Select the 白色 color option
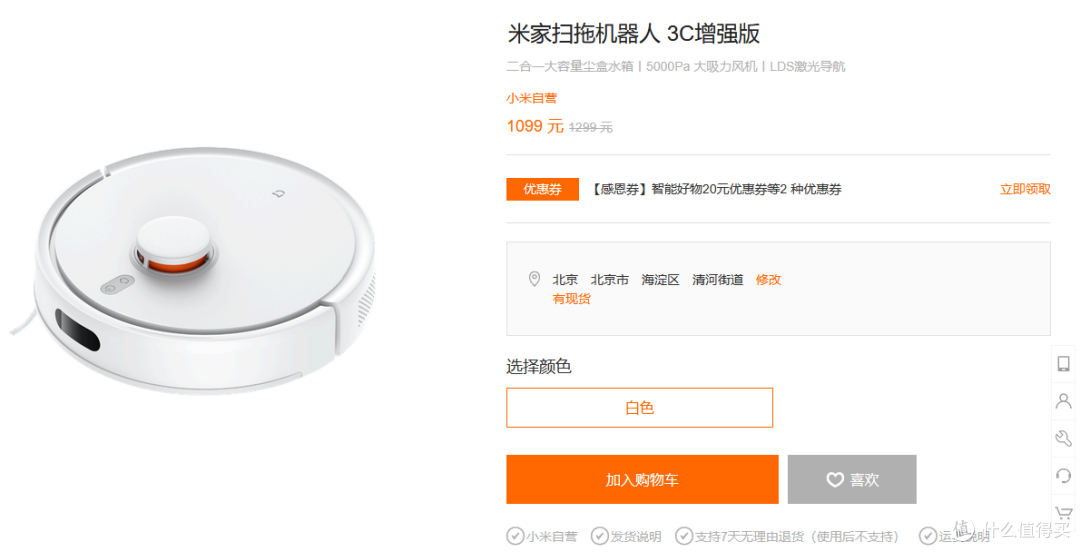 pyautogui.click(x=639, y=407)
